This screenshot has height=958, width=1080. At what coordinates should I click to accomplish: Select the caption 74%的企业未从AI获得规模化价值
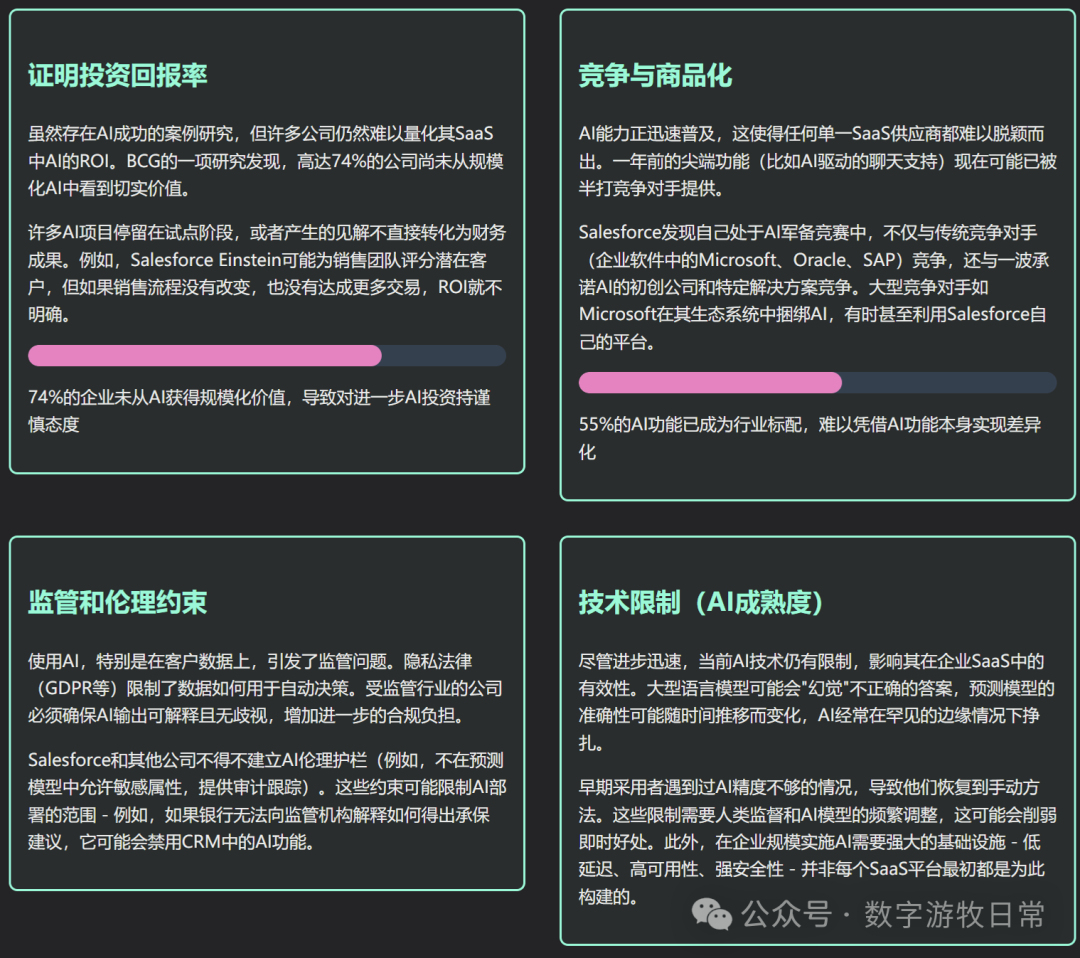(259, 411)
